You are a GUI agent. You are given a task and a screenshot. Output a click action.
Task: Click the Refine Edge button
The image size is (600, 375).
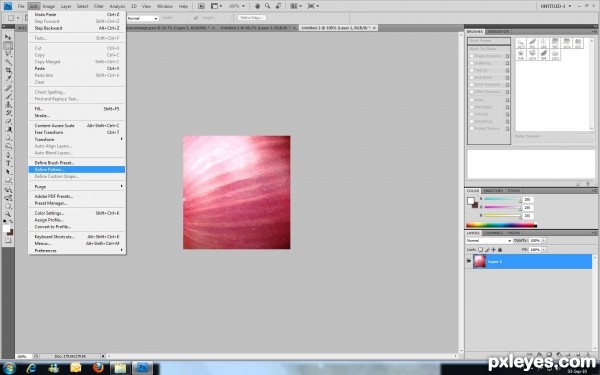pos(252,18)
